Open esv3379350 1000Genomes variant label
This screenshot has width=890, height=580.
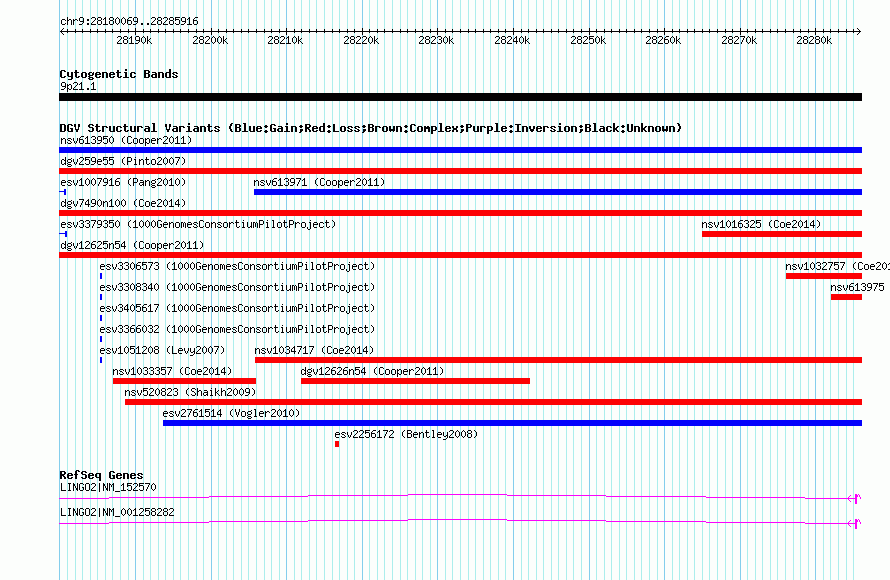pos(198,224)
